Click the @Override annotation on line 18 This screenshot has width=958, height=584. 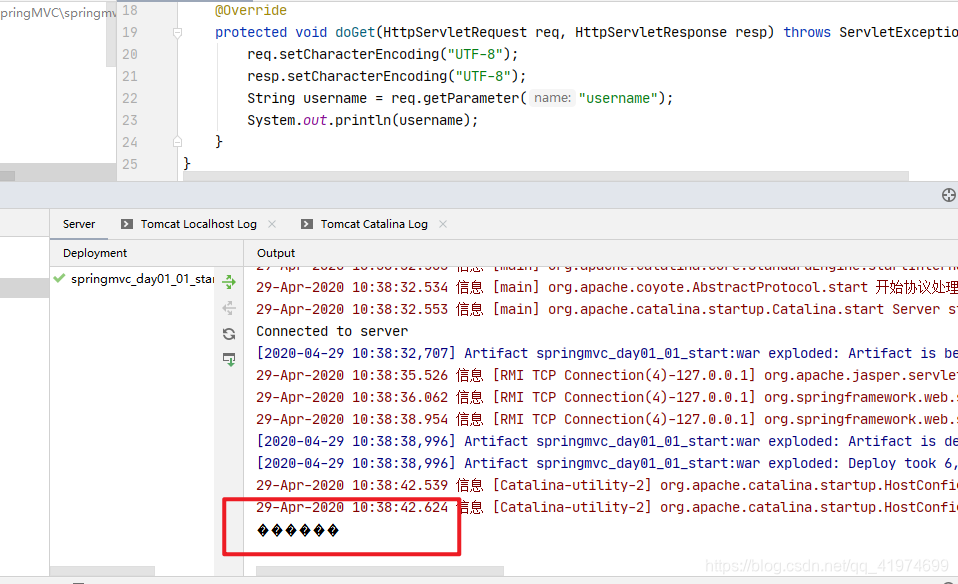[x=250, y=10]
